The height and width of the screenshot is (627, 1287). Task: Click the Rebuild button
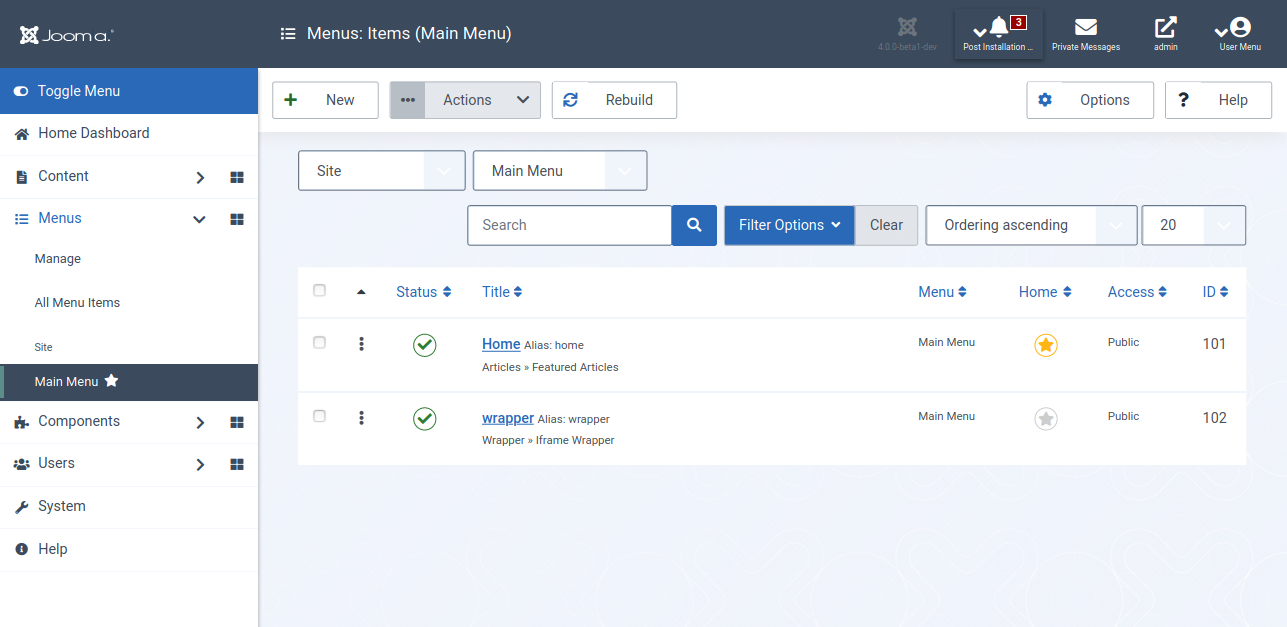614,100
